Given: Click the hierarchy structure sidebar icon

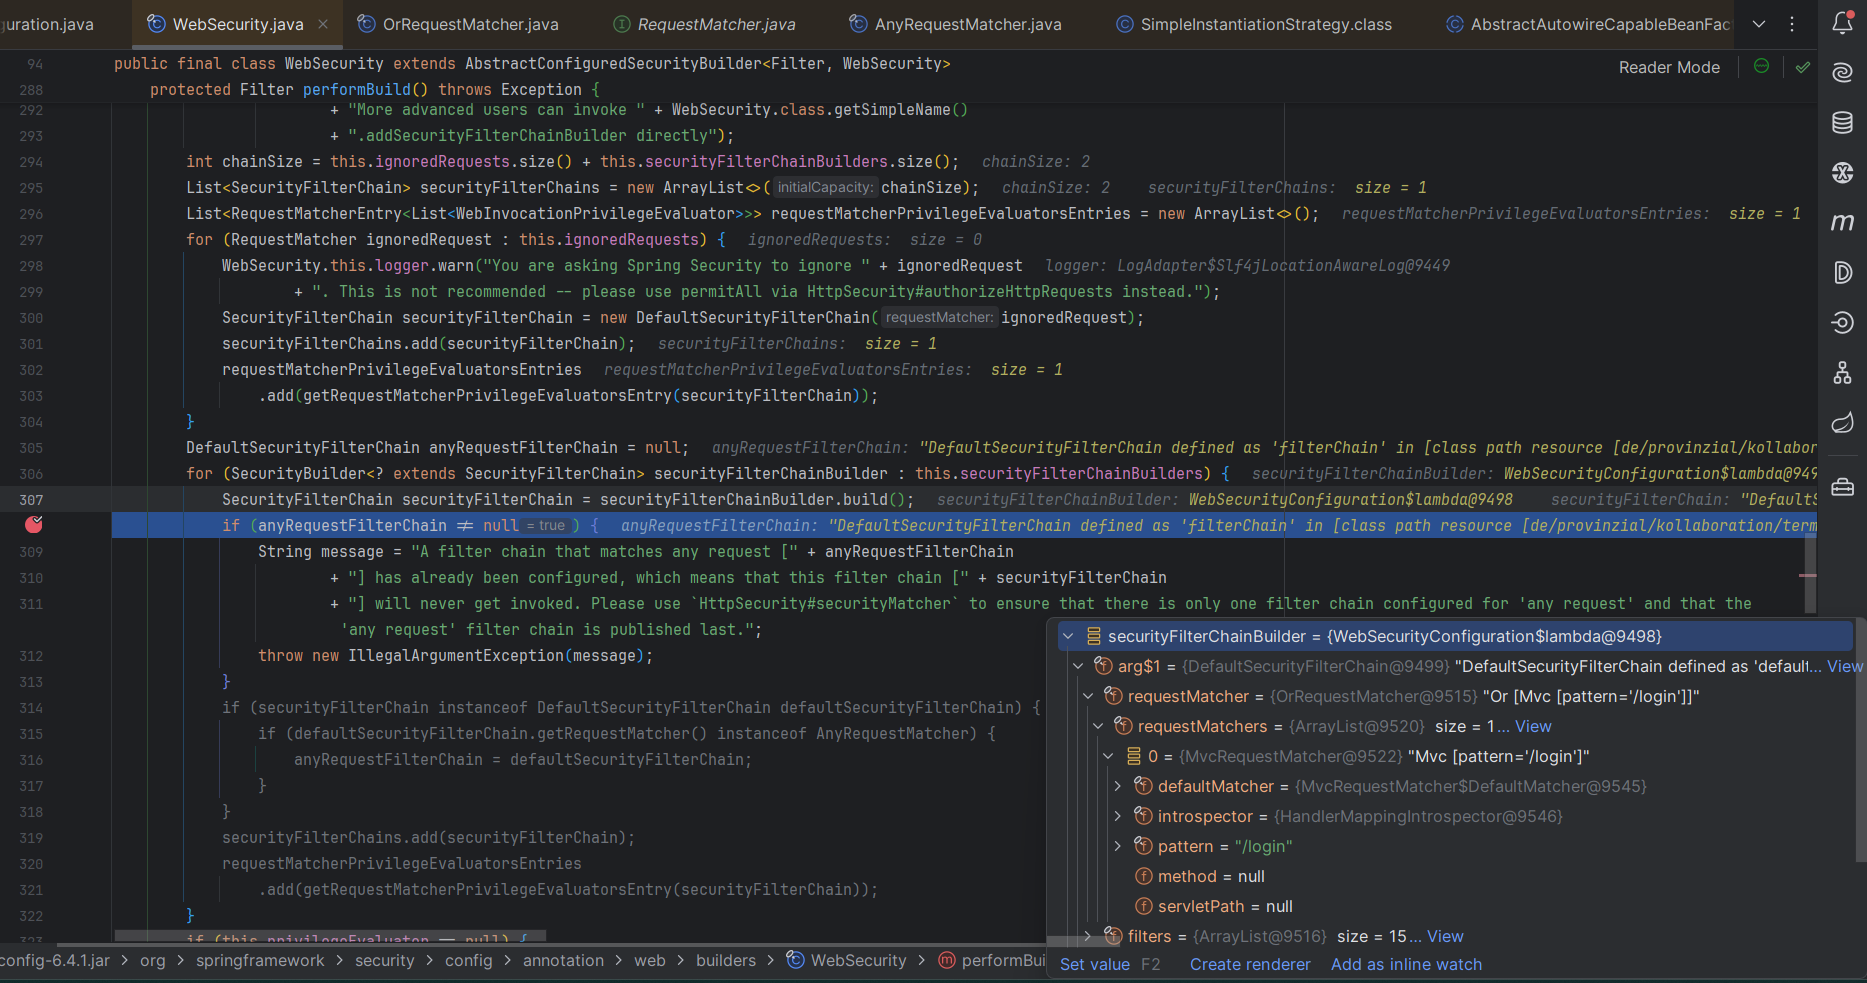Looking at the screenshot, I should click(1842, 373).
